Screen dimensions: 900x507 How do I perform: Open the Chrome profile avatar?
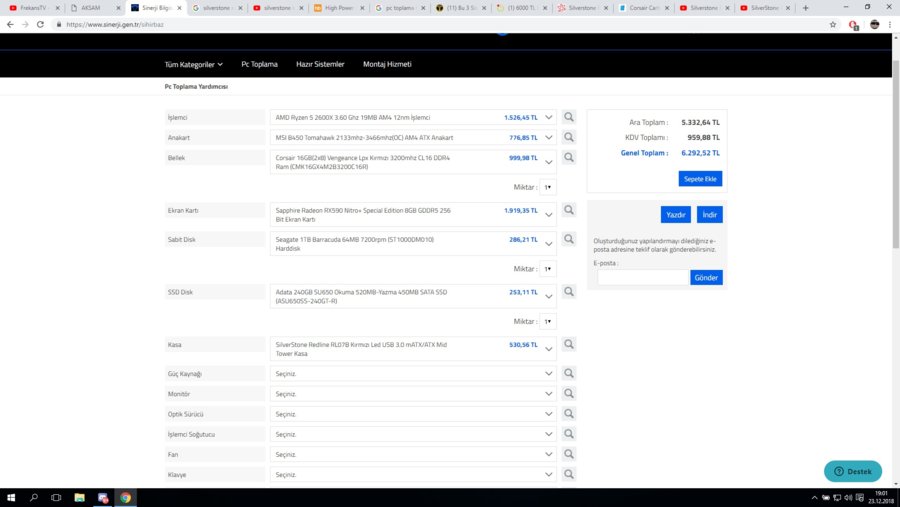874,25
